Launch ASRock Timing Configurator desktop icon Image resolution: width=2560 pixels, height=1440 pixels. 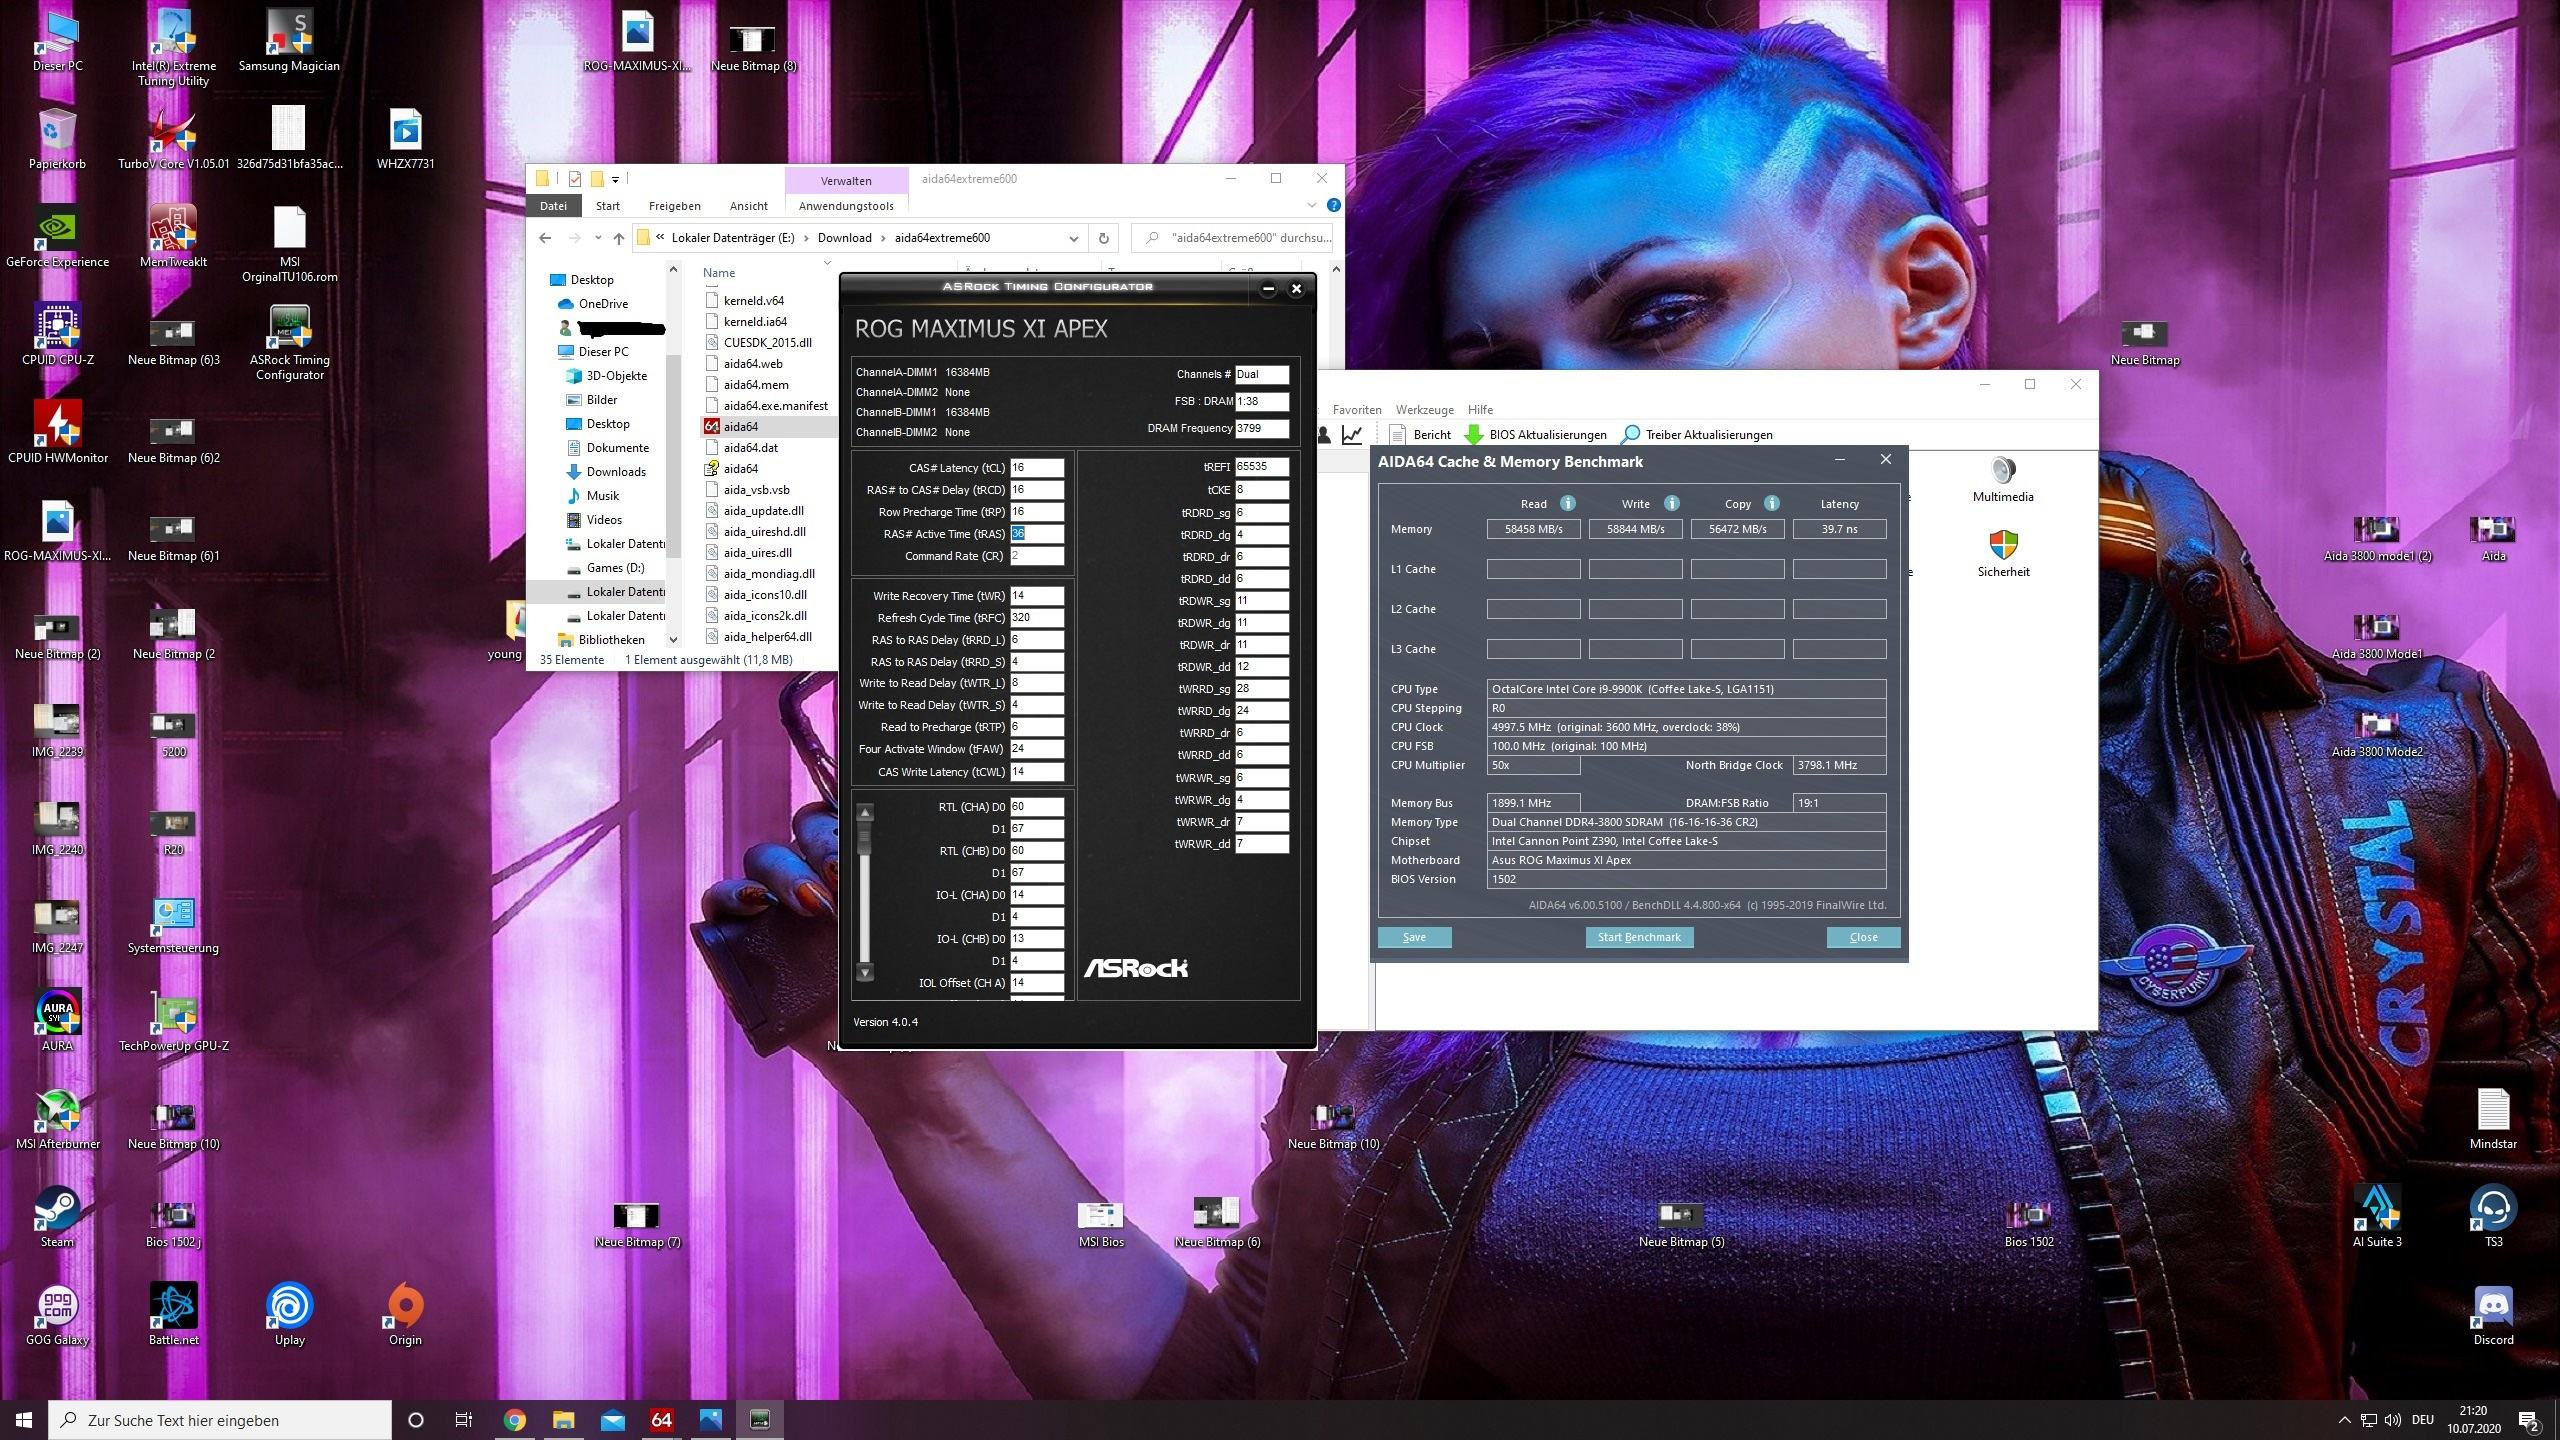(x=289, y=343)
